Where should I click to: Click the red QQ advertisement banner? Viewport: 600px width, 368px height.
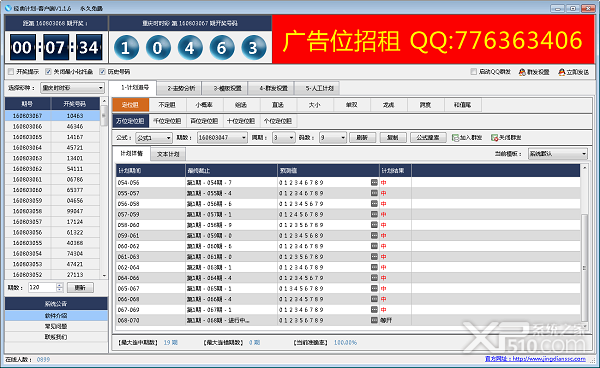[433, 39]
